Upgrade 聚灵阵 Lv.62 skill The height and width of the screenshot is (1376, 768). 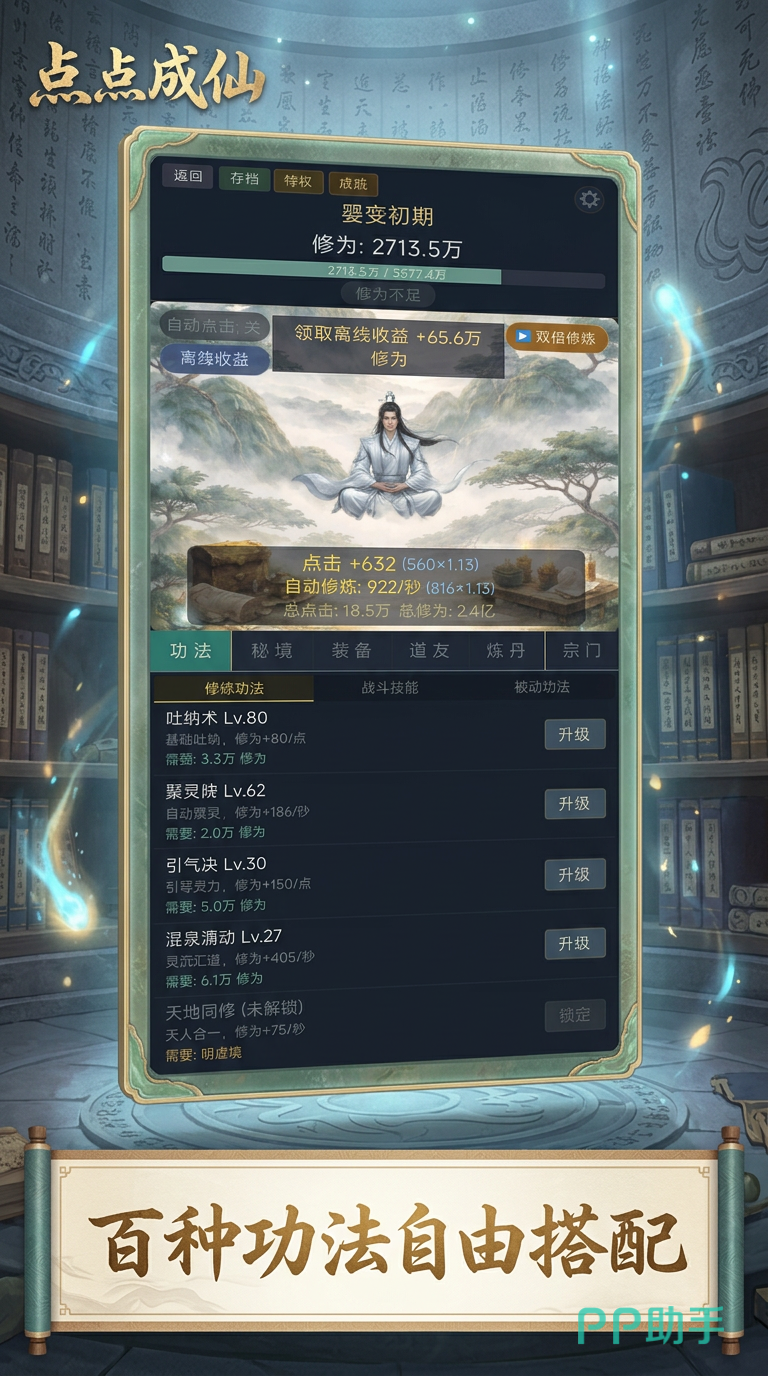(x=574, y=803)
